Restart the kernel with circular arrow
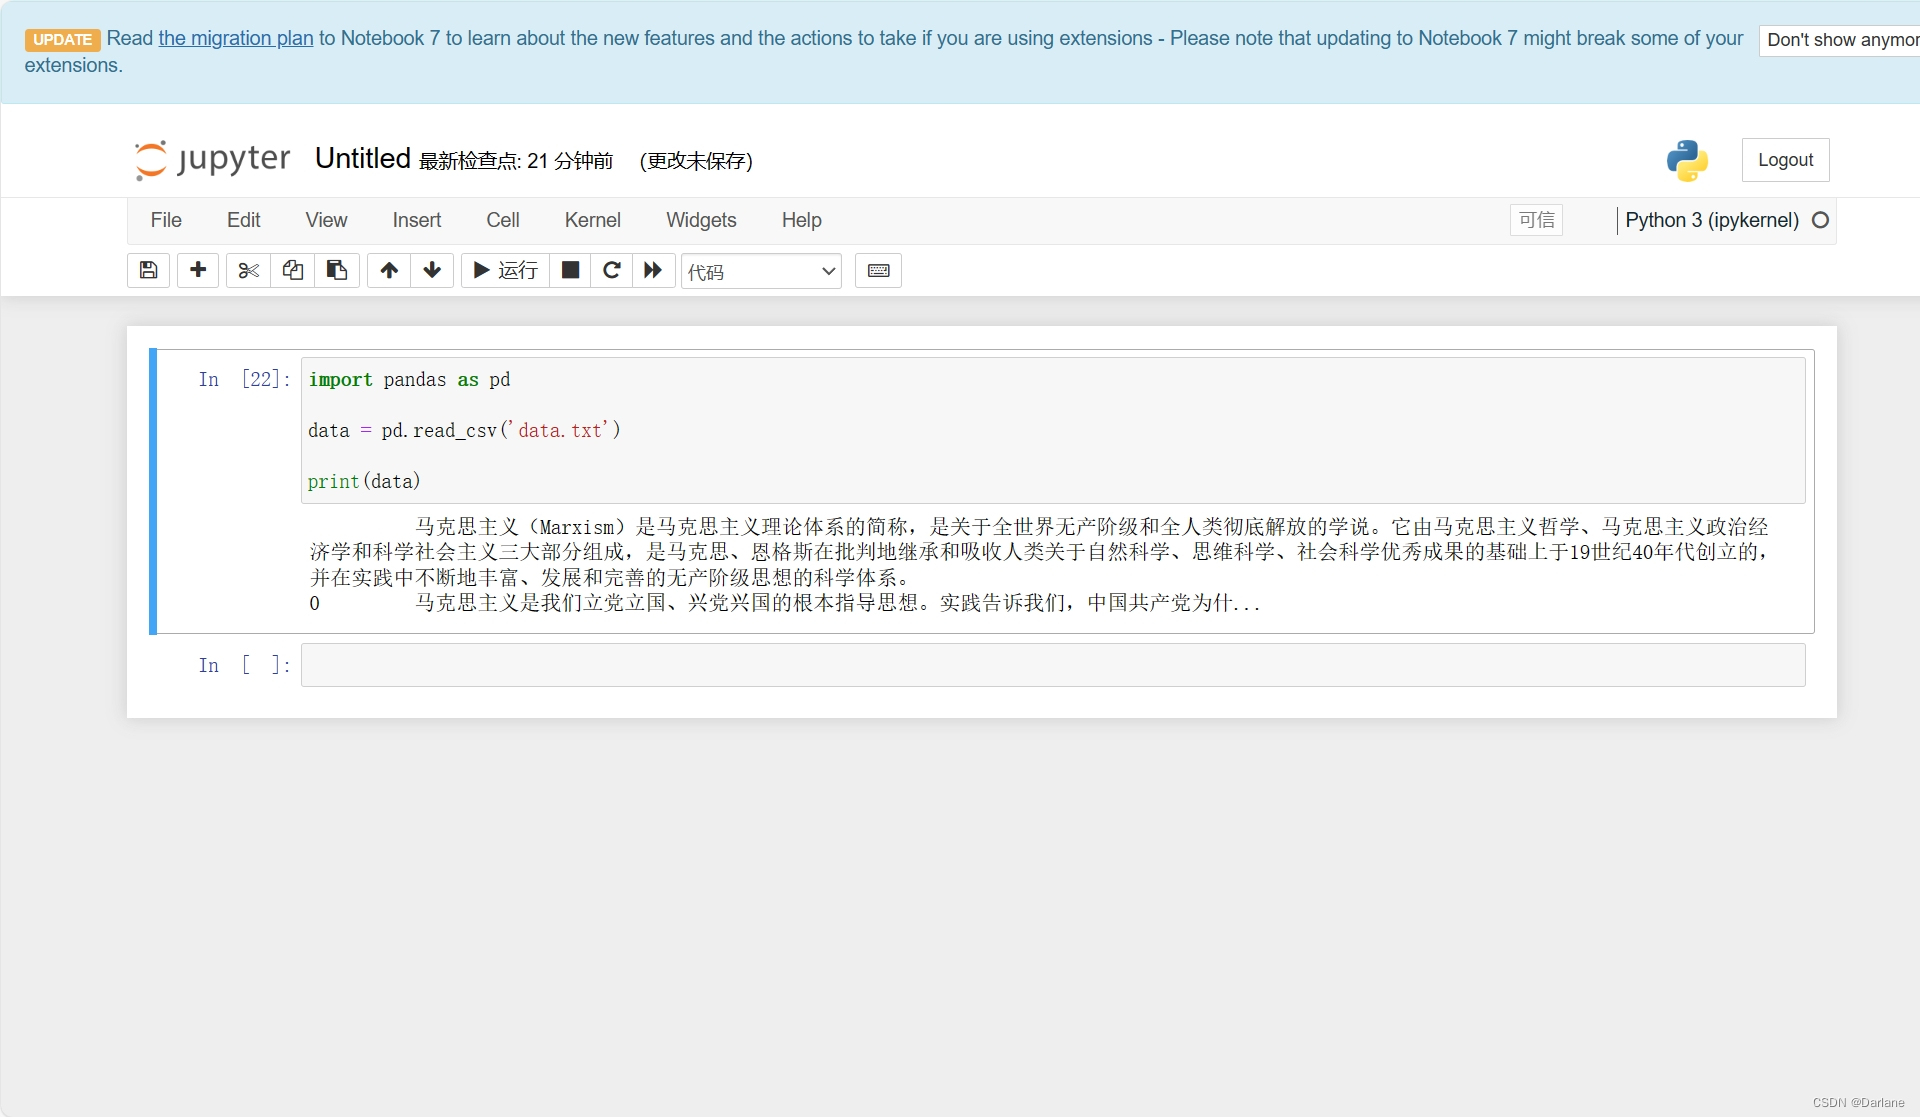Screen dimensions: 1920x1117 612,270
